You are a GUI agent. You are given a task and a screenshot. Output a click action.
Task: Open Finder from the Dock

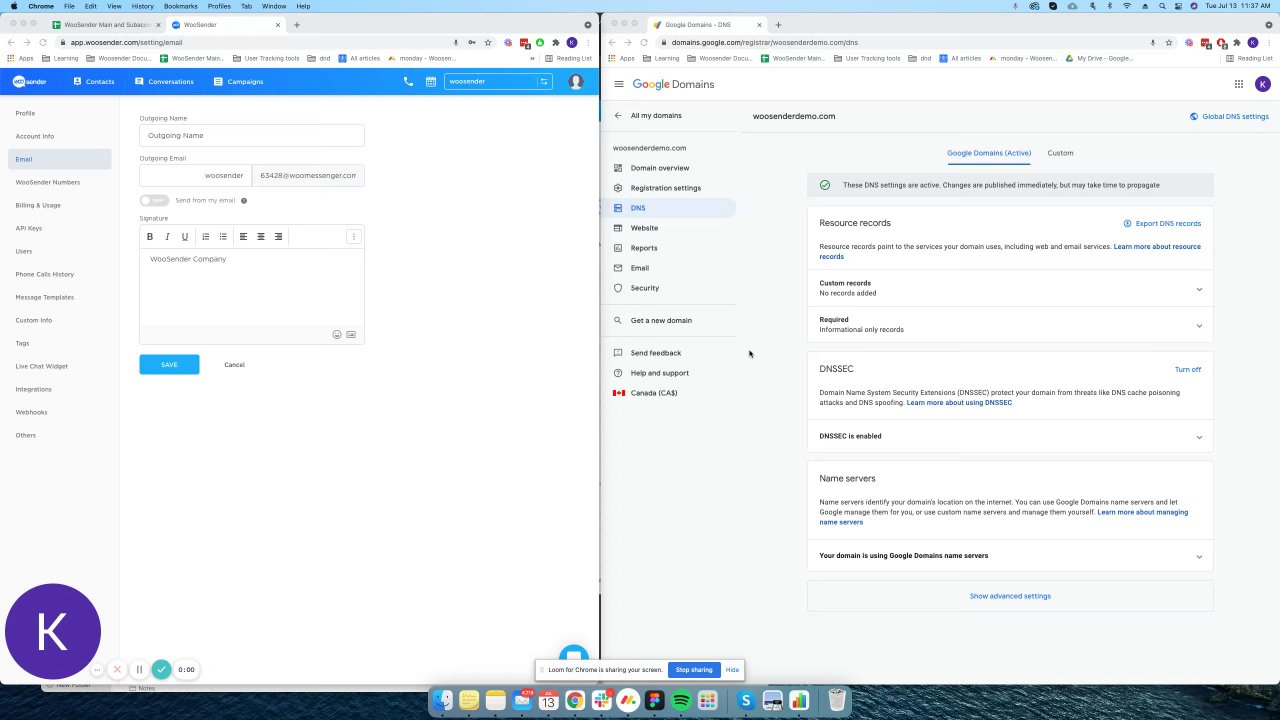442,701
